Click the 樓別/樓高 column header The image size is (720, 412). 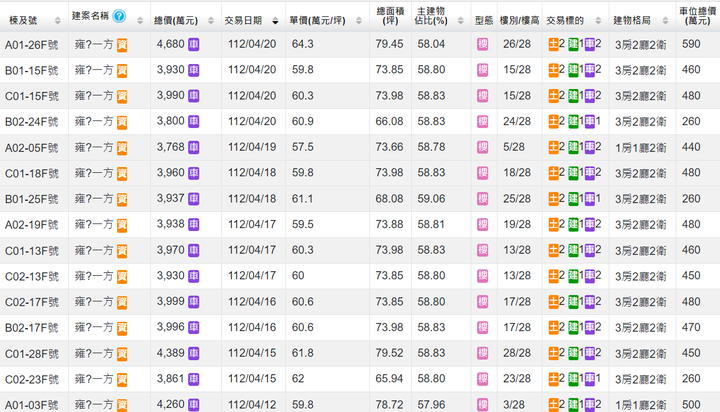pos(519,21)
